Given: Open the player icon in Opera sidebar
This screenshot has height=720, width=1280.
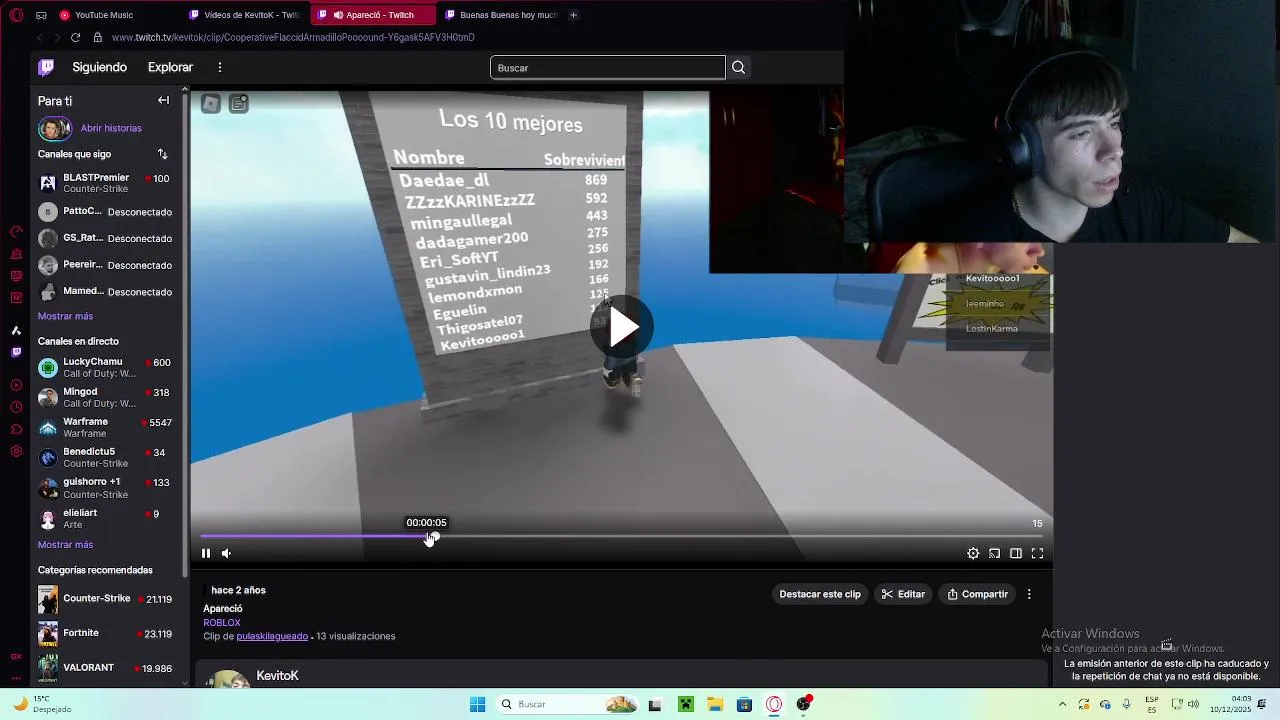Looking at the screenshot, I should coord(16,385).
